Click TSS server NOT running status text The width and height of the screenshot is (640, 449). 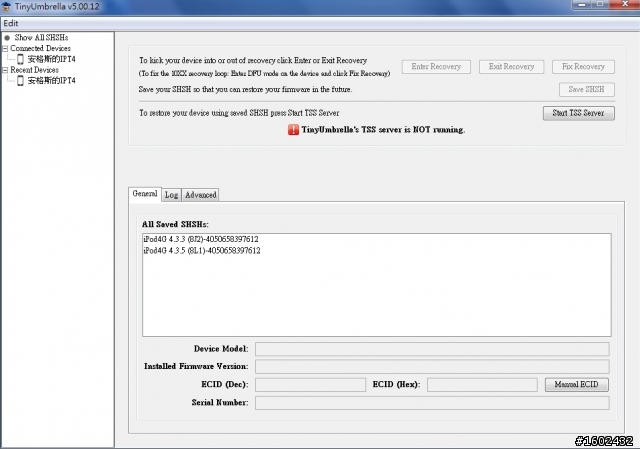pyautogui.click(x=383, y=130)
